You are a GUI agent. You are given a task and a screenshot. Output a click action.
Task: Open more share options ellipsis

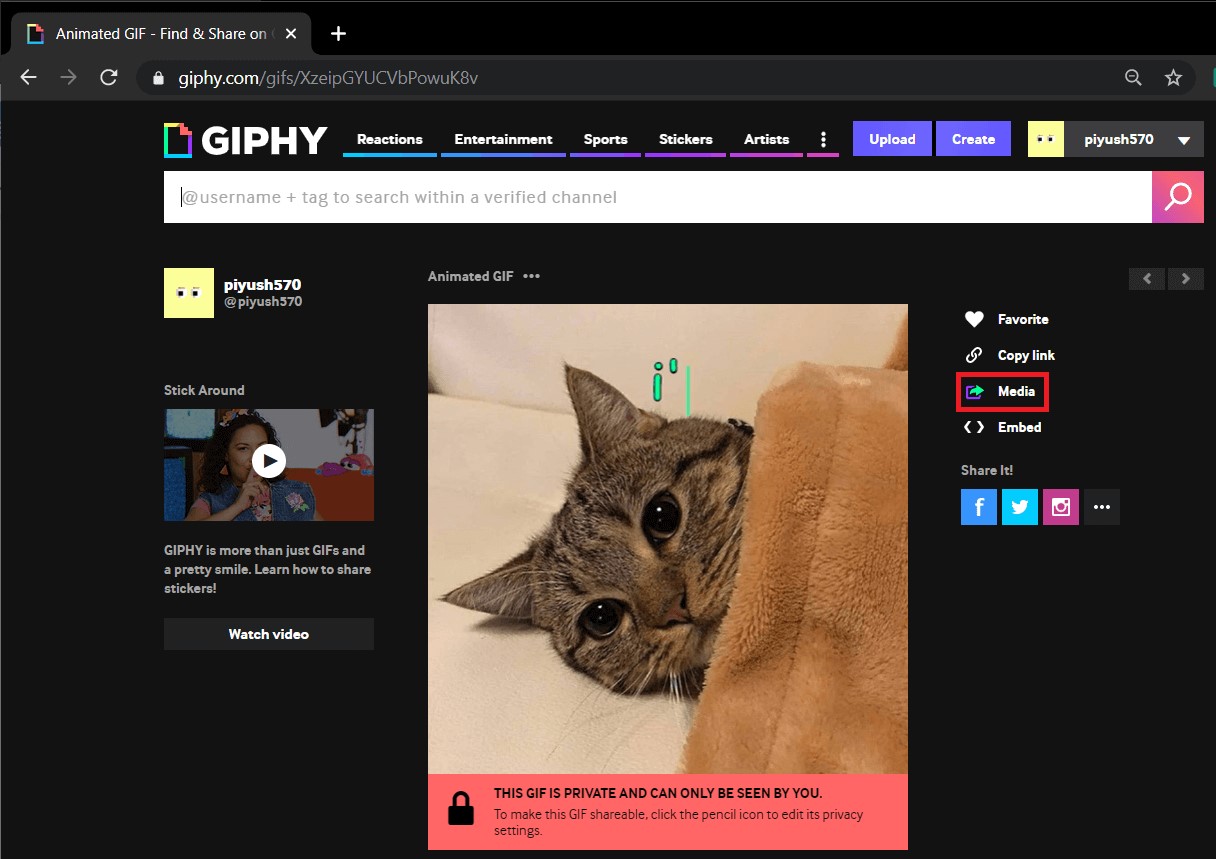(x=1102, y=507)
